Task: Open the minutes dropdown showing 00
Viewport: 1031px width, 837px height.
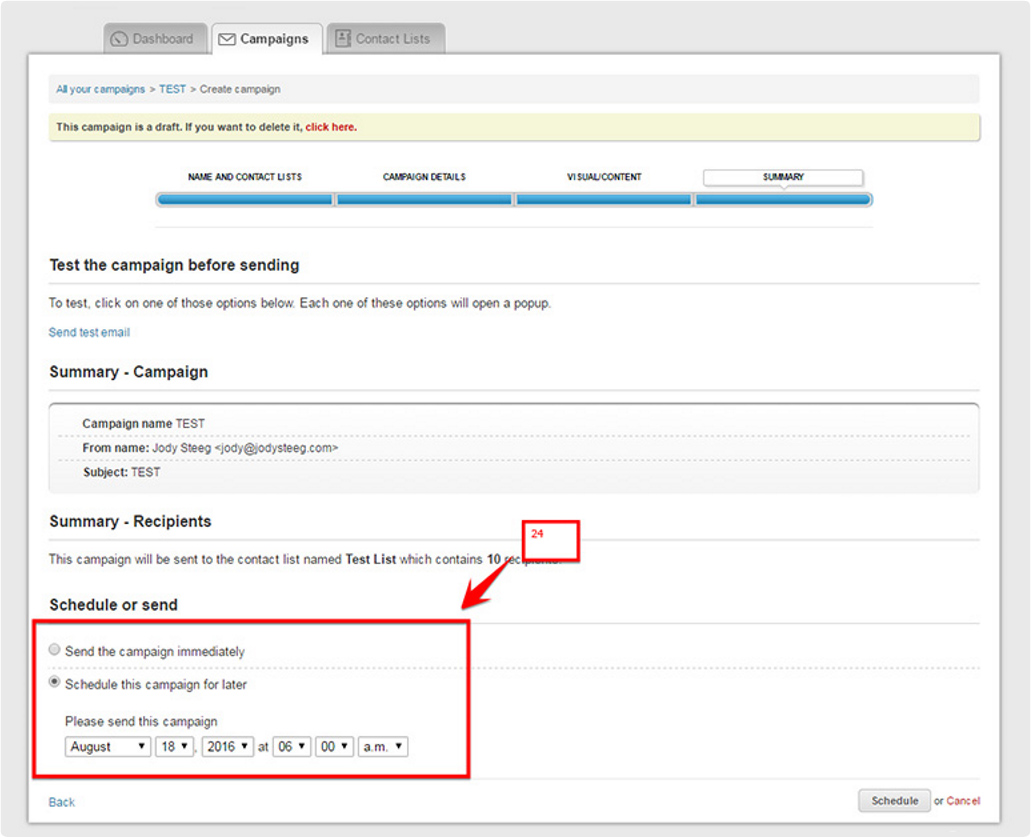Action: coord(335,746)
